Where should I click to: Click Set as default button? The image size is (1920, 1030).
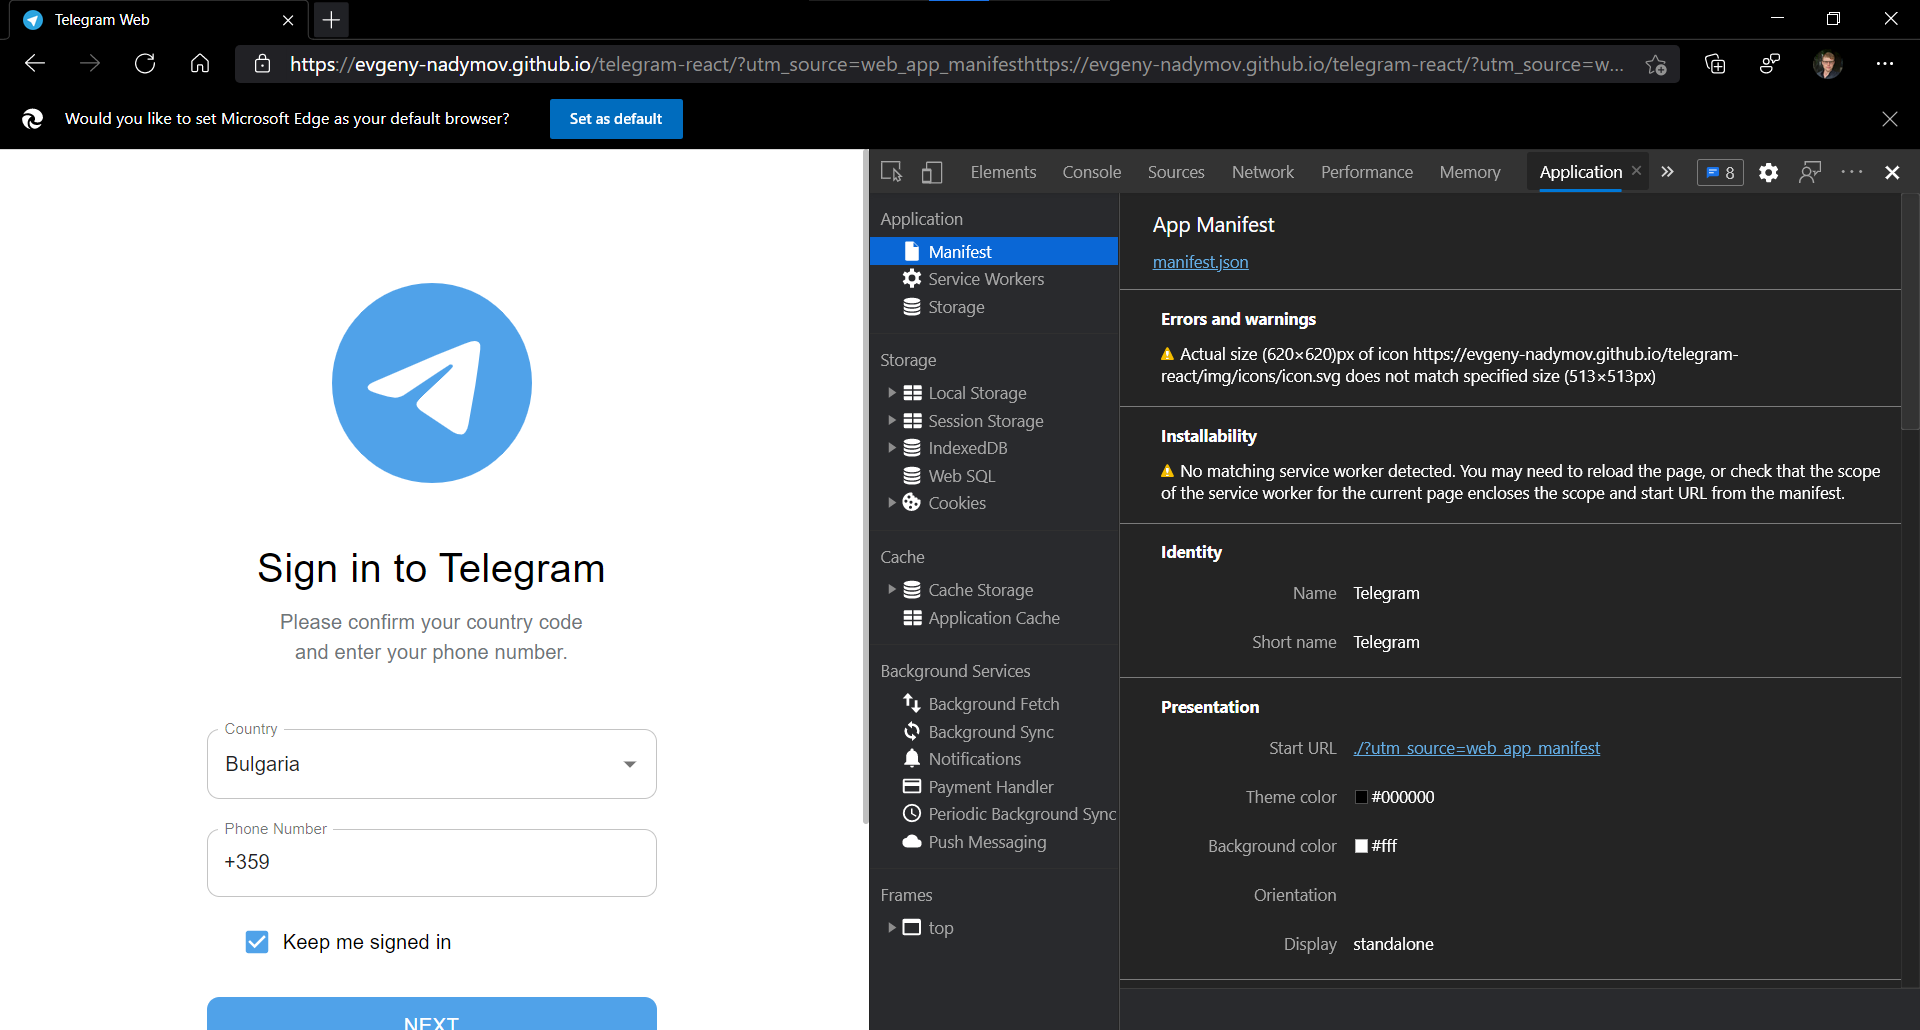pos(616,119)
